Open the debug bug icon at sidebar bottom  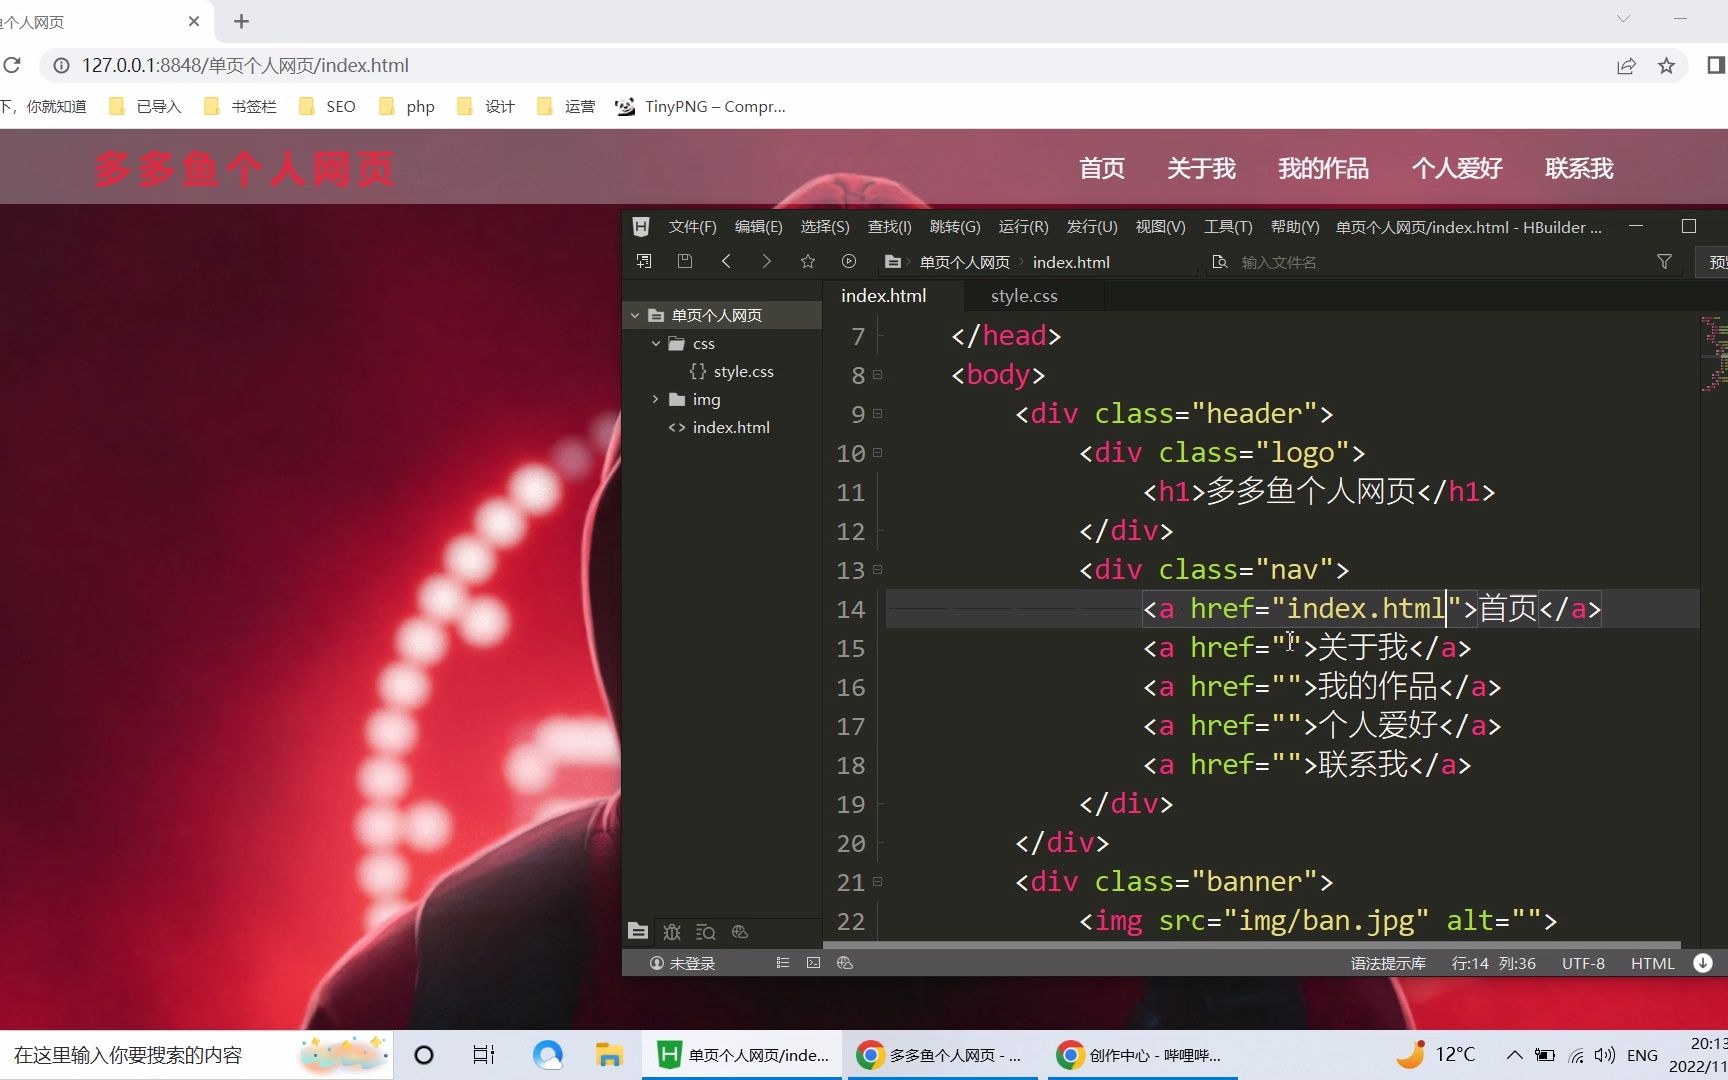pyautogui.click(x=672, y=932)
